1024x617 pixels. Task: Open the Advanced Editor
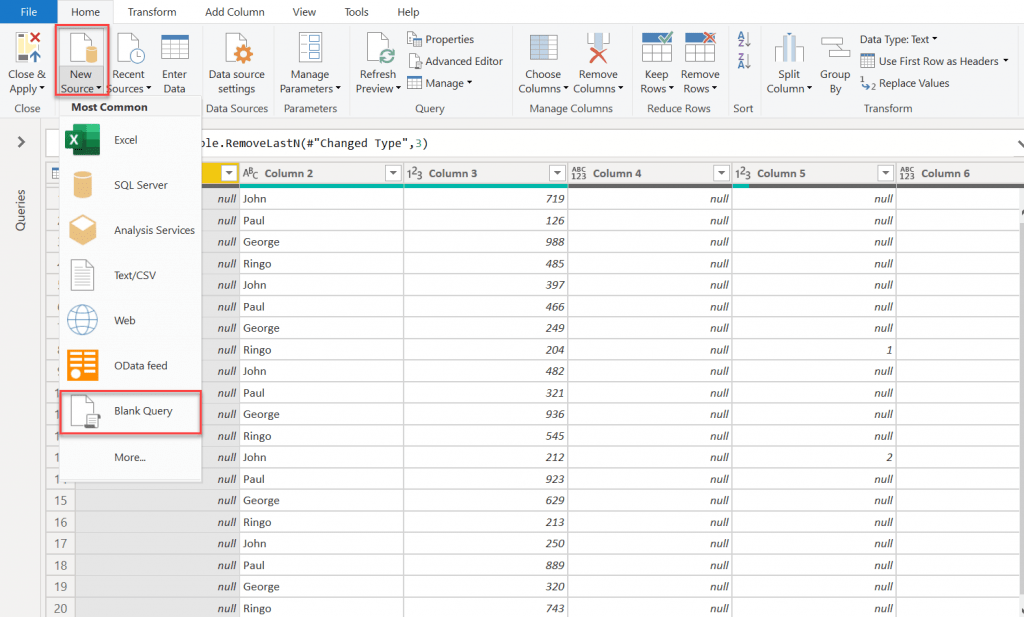(456, 61)
